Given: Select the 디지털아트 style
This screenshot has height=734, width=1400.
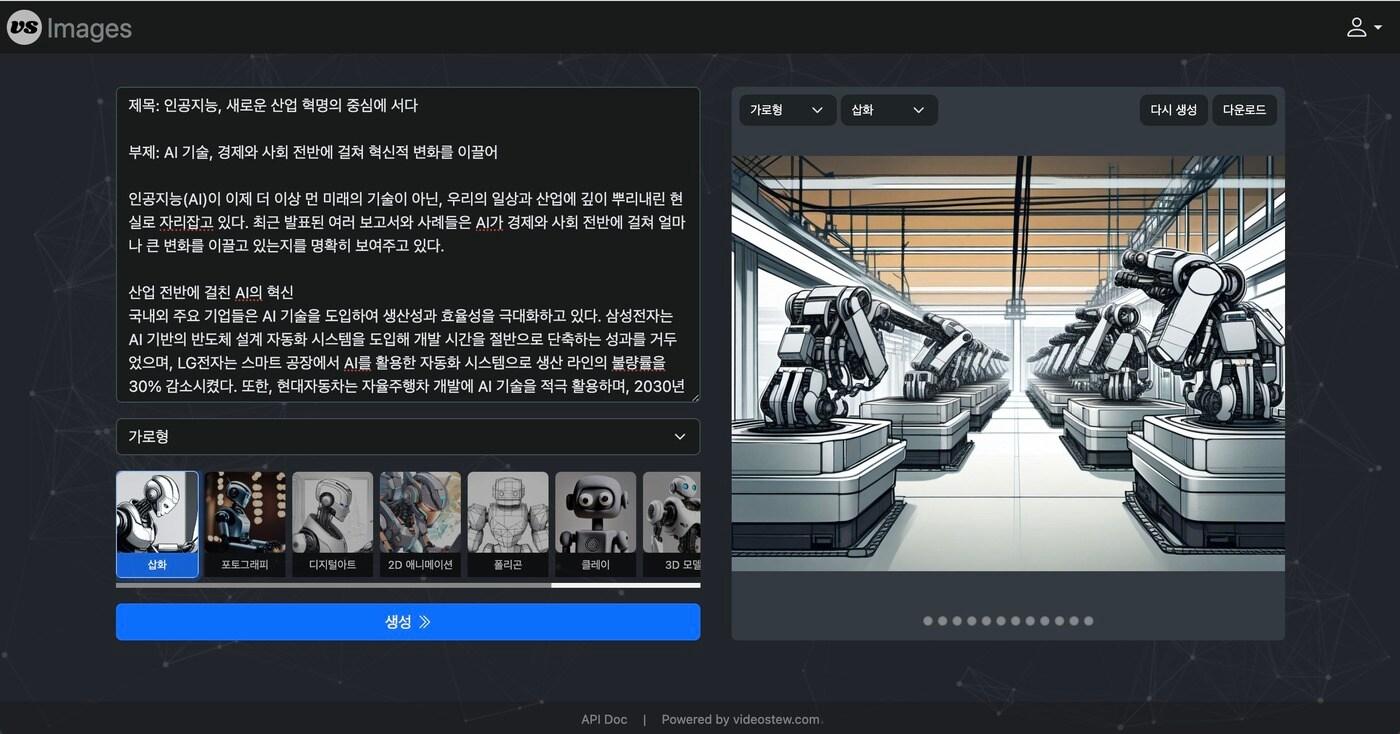Looking at the screenshot, I should (332, 521).
